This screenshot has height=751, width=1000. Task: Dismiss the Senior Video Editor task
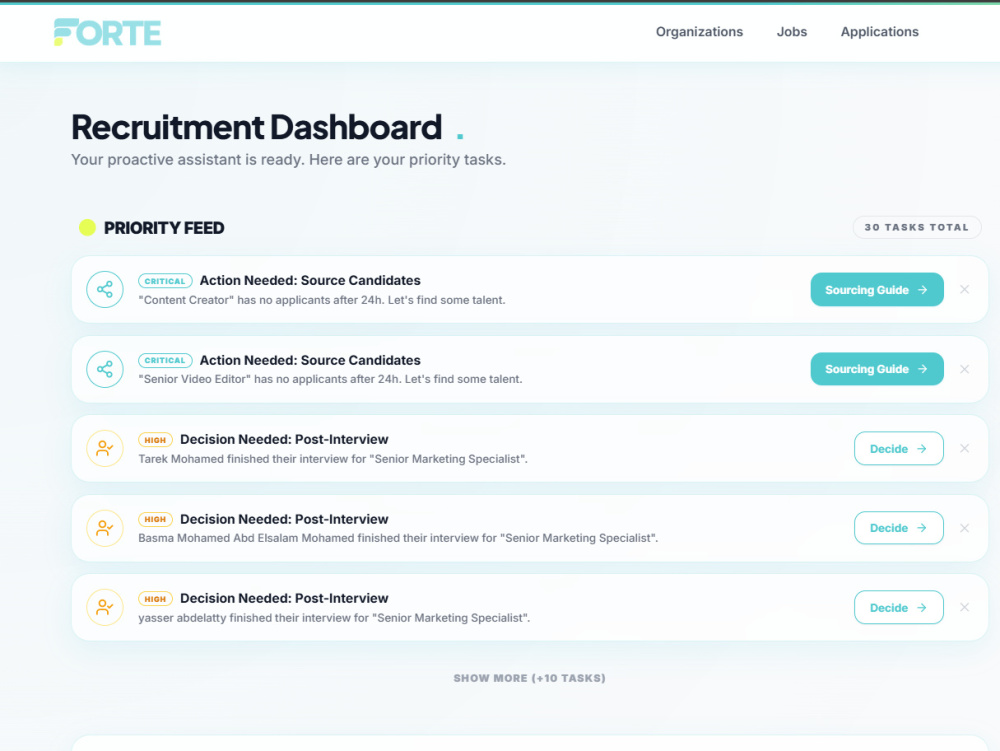point(965,369)
